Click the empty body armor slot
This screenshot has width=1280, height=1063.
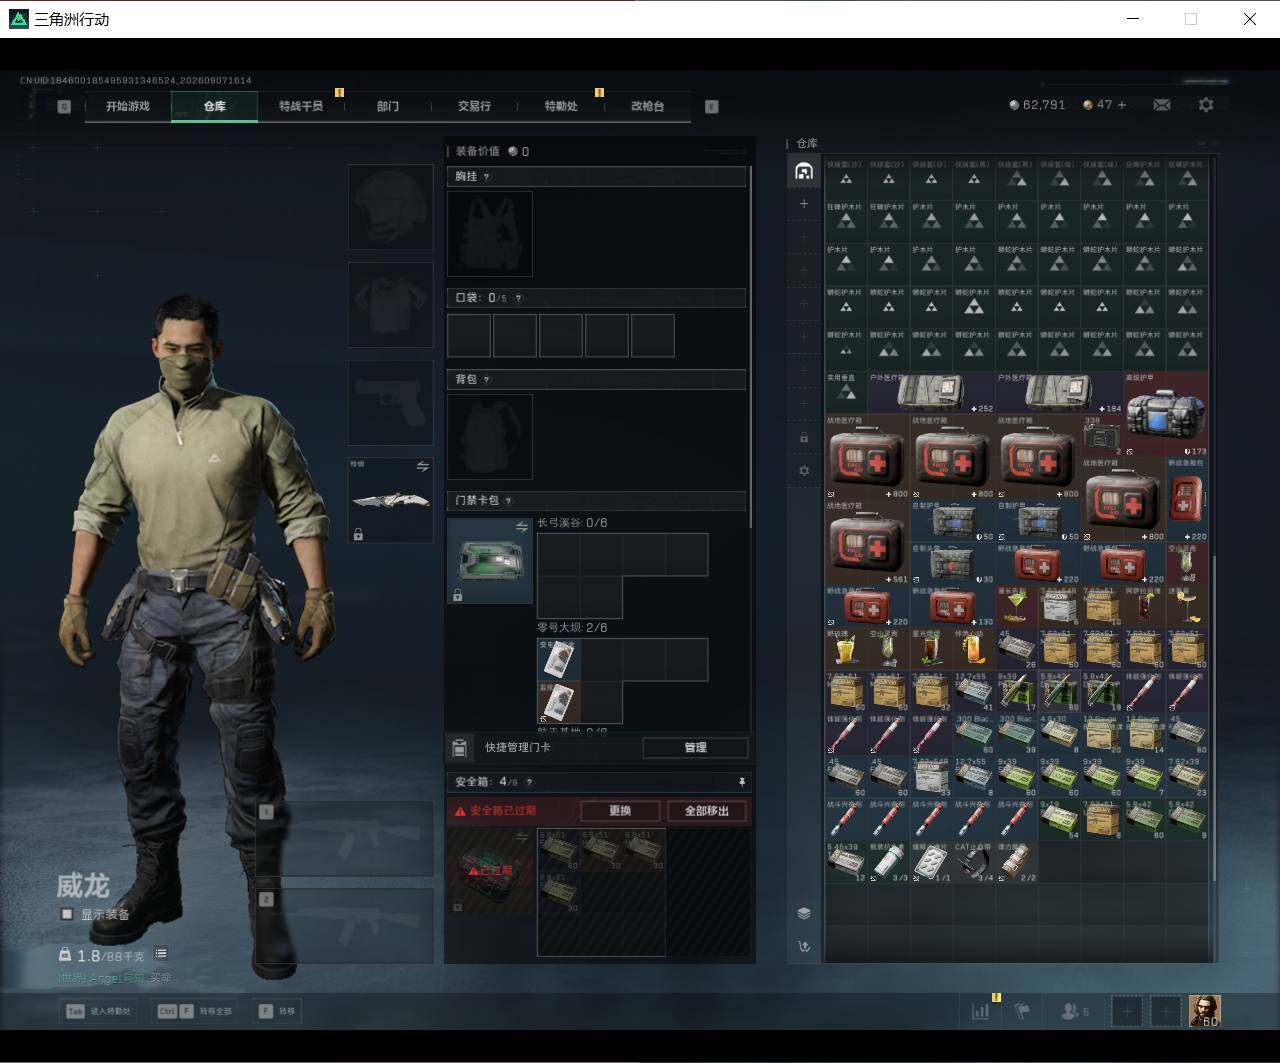(x=390, y=305)
